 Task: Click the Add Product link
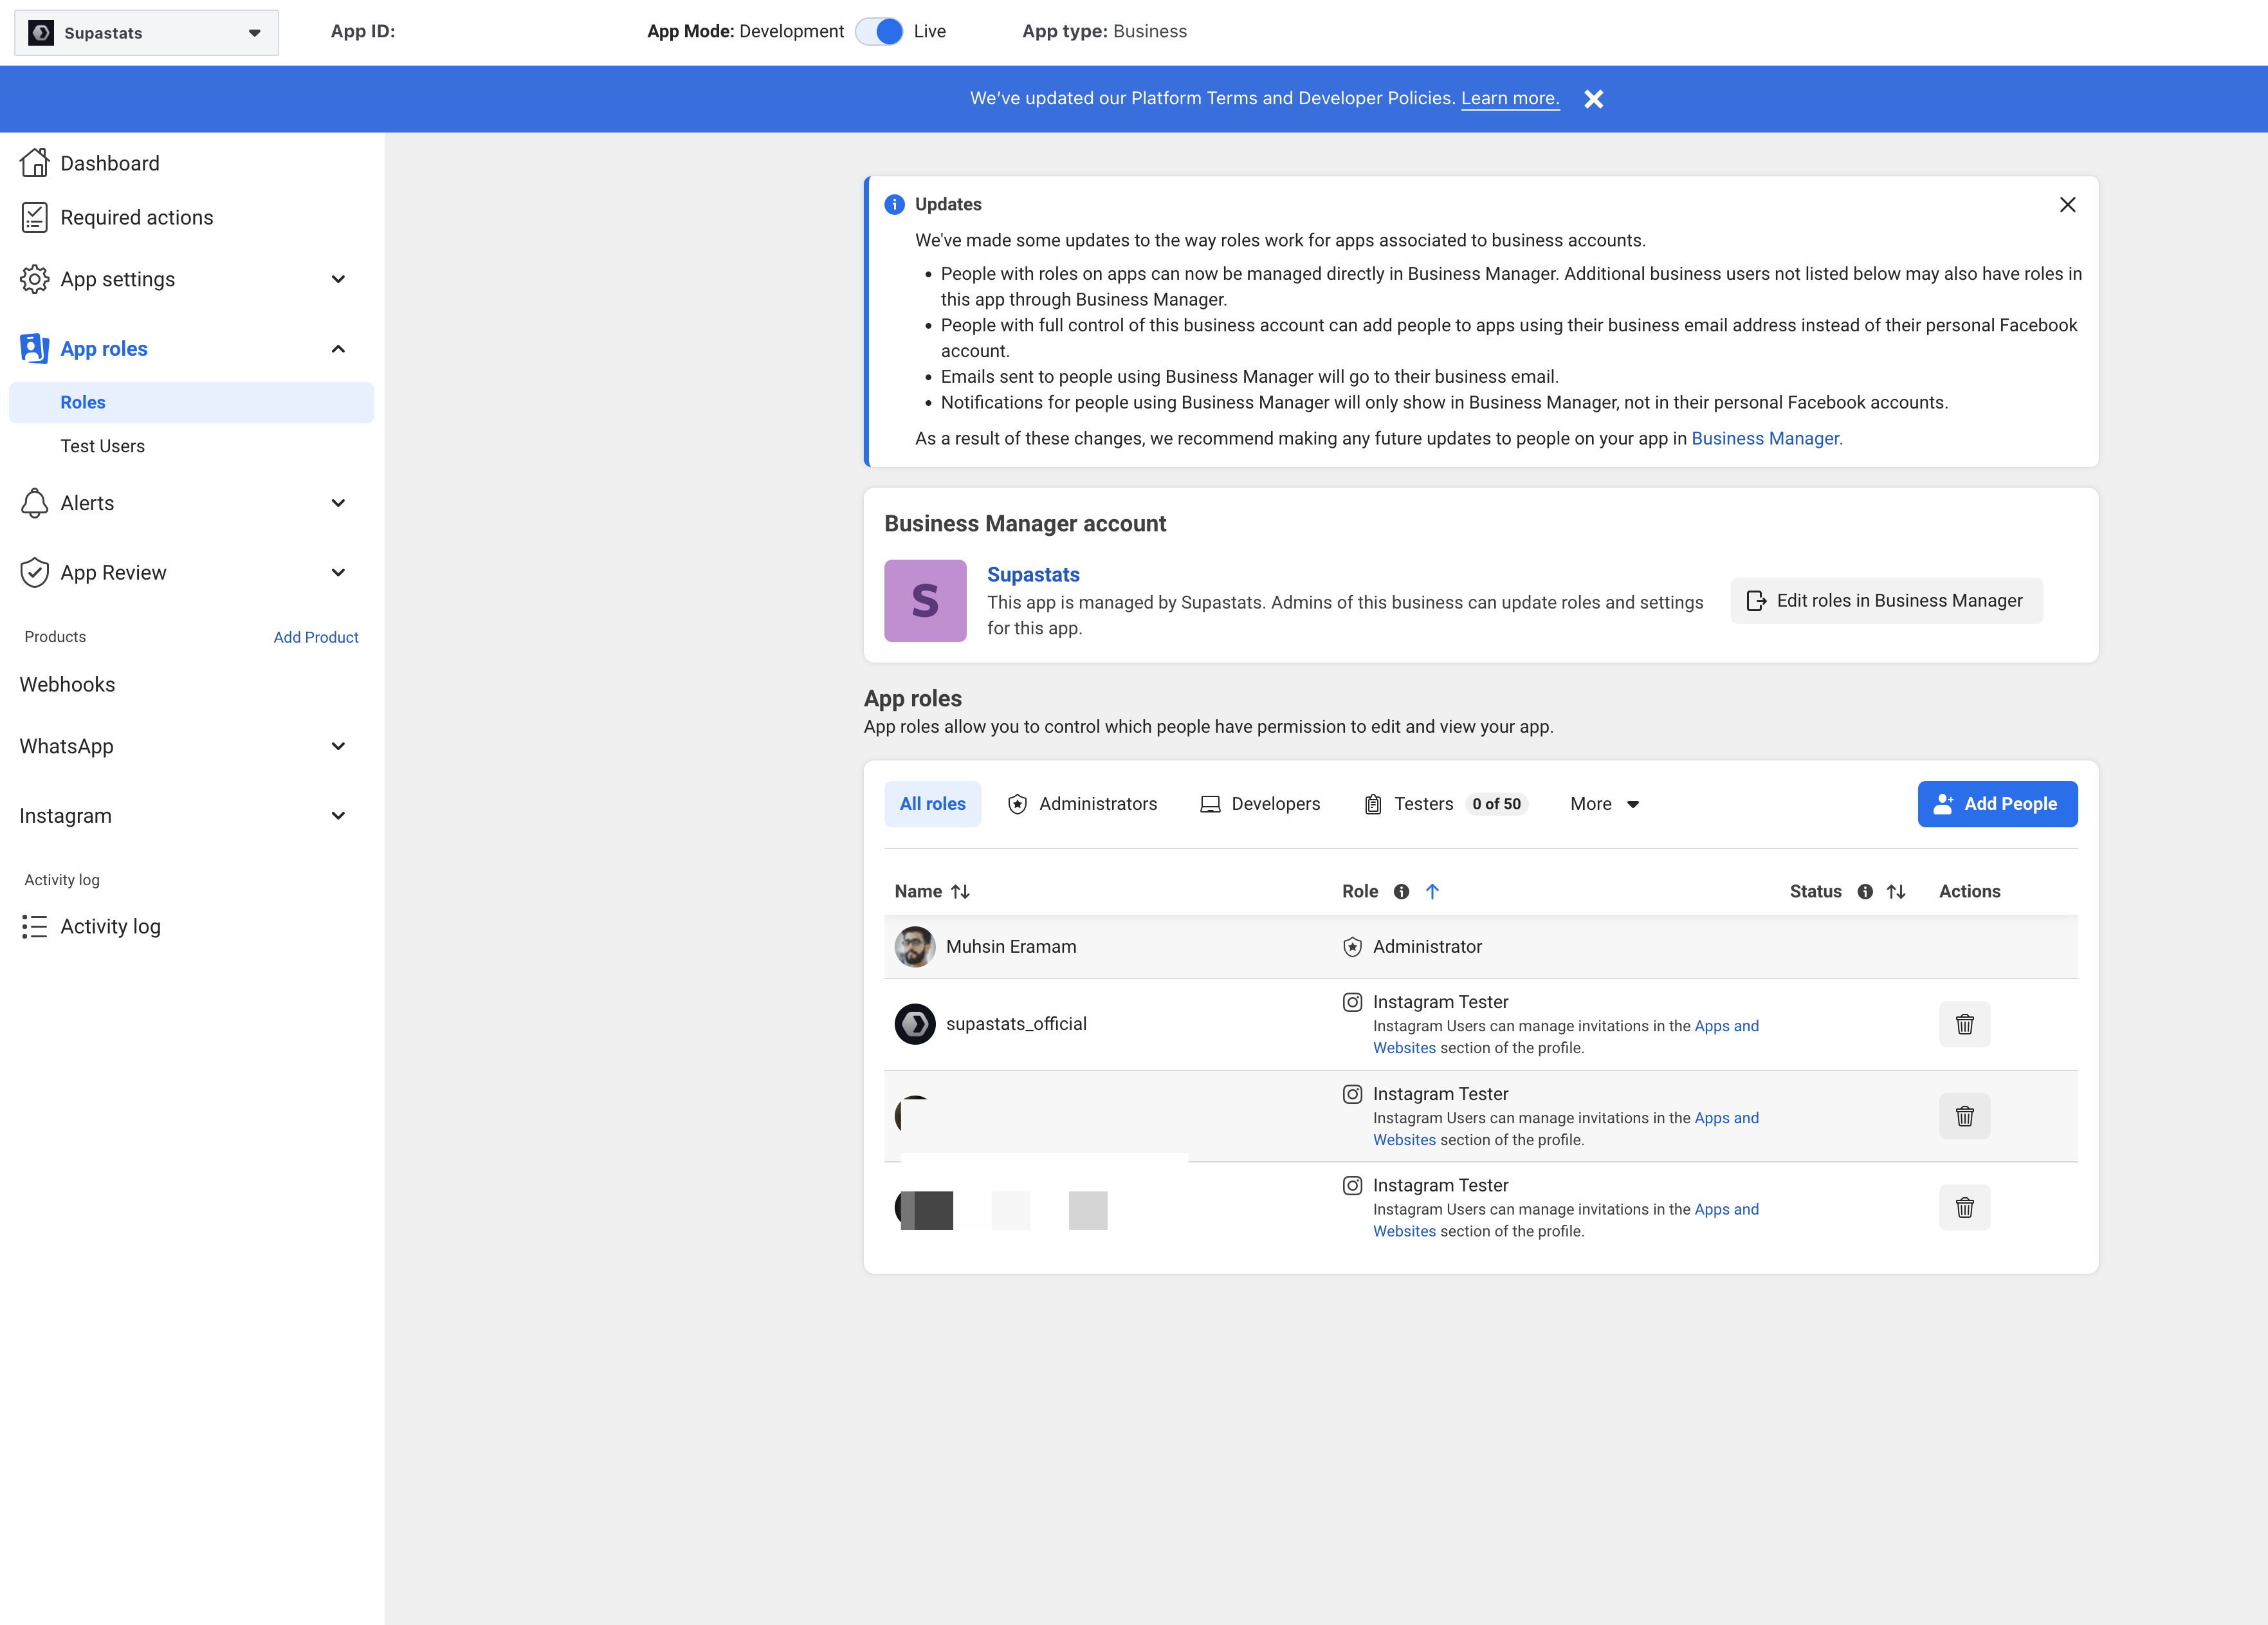click(x=316, y=637)
